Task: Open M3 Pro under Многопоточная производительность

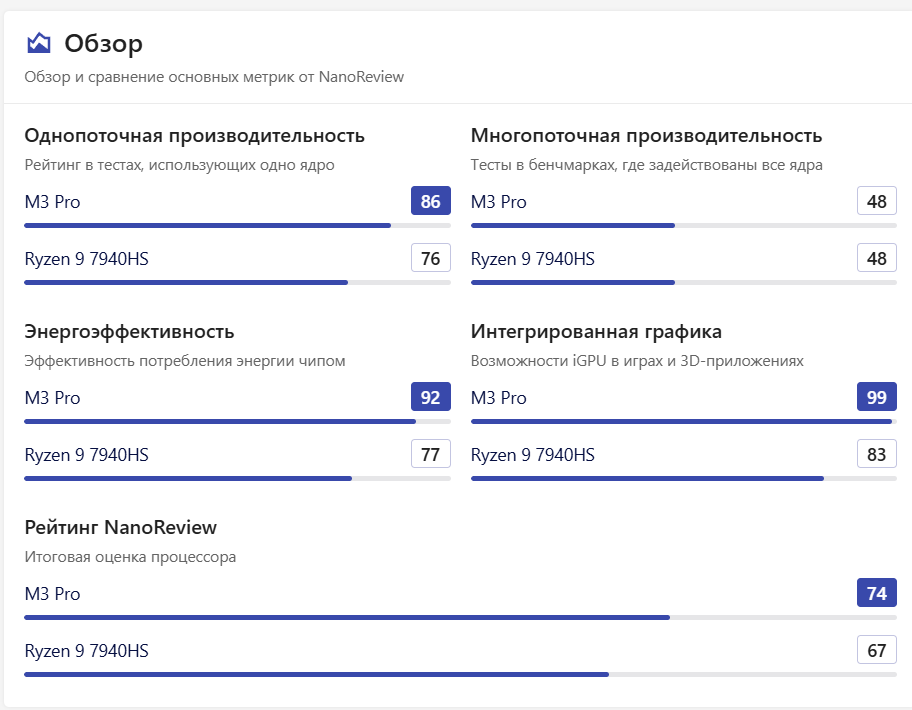Action: pyautogui.click(x=498, y=202)
